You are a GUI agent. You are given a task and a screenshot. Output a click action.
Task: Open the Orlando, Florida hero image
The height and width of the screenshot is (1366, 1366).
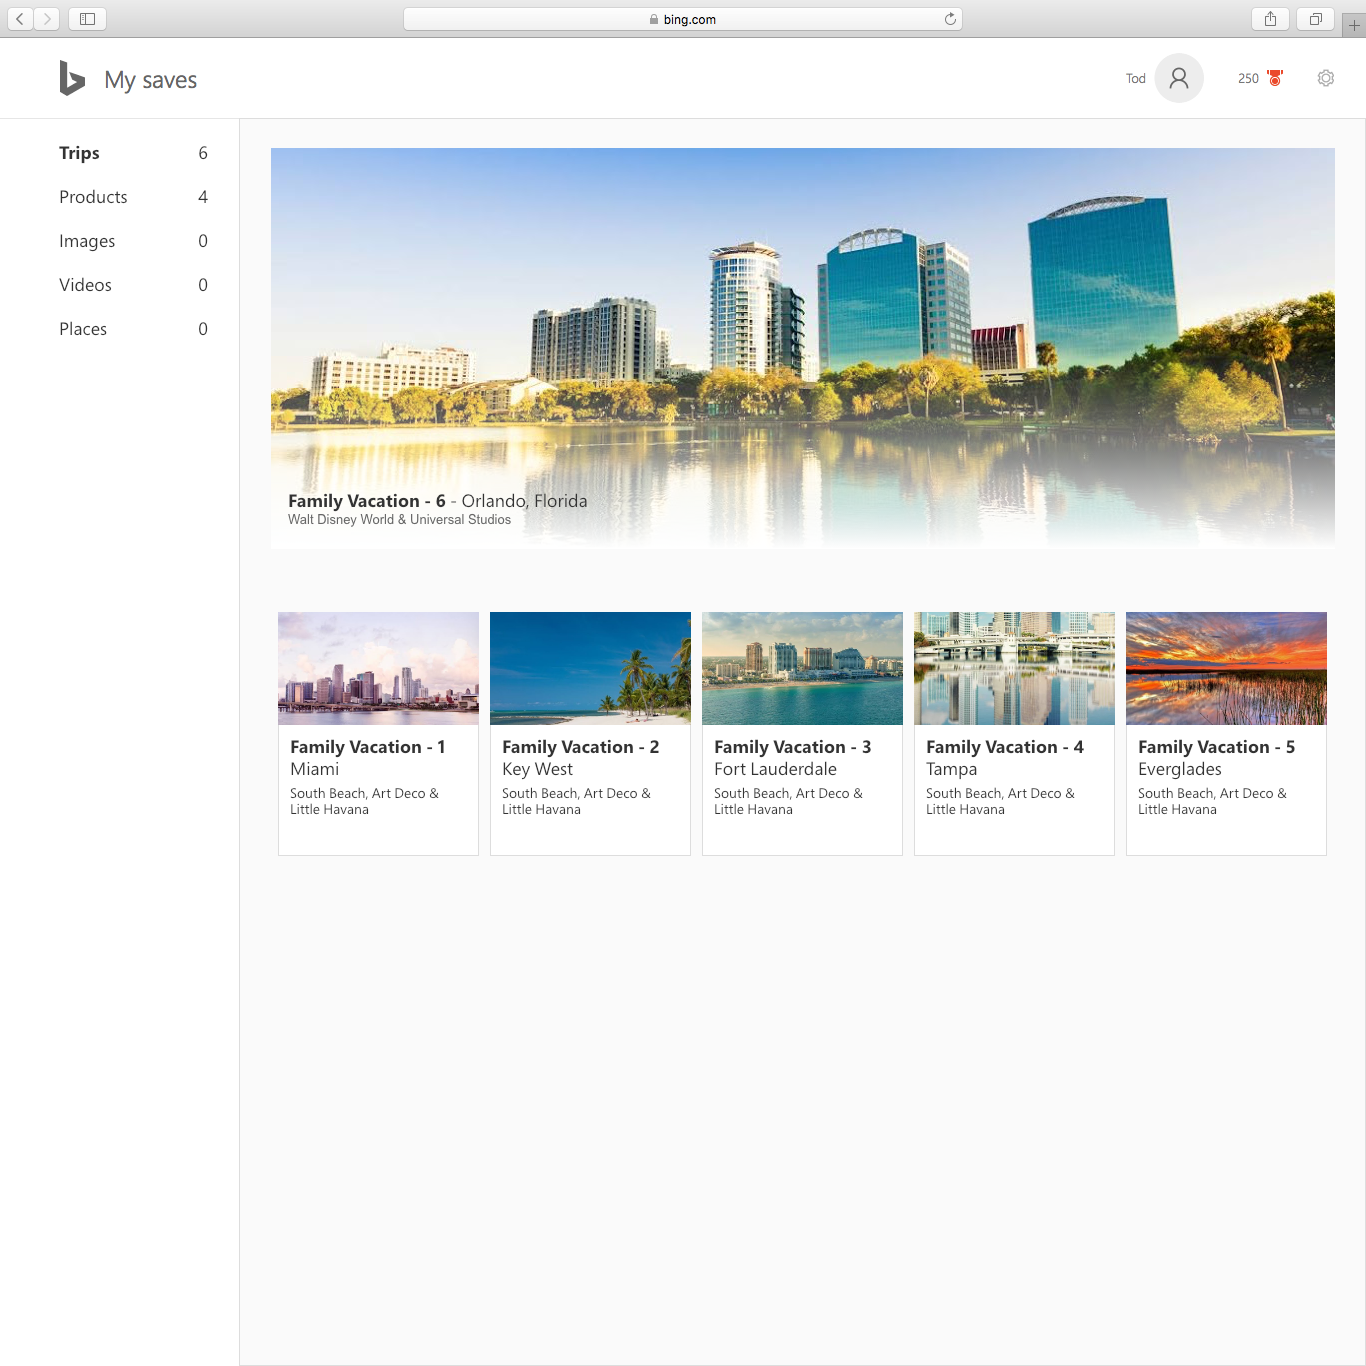tap(803, 348)
